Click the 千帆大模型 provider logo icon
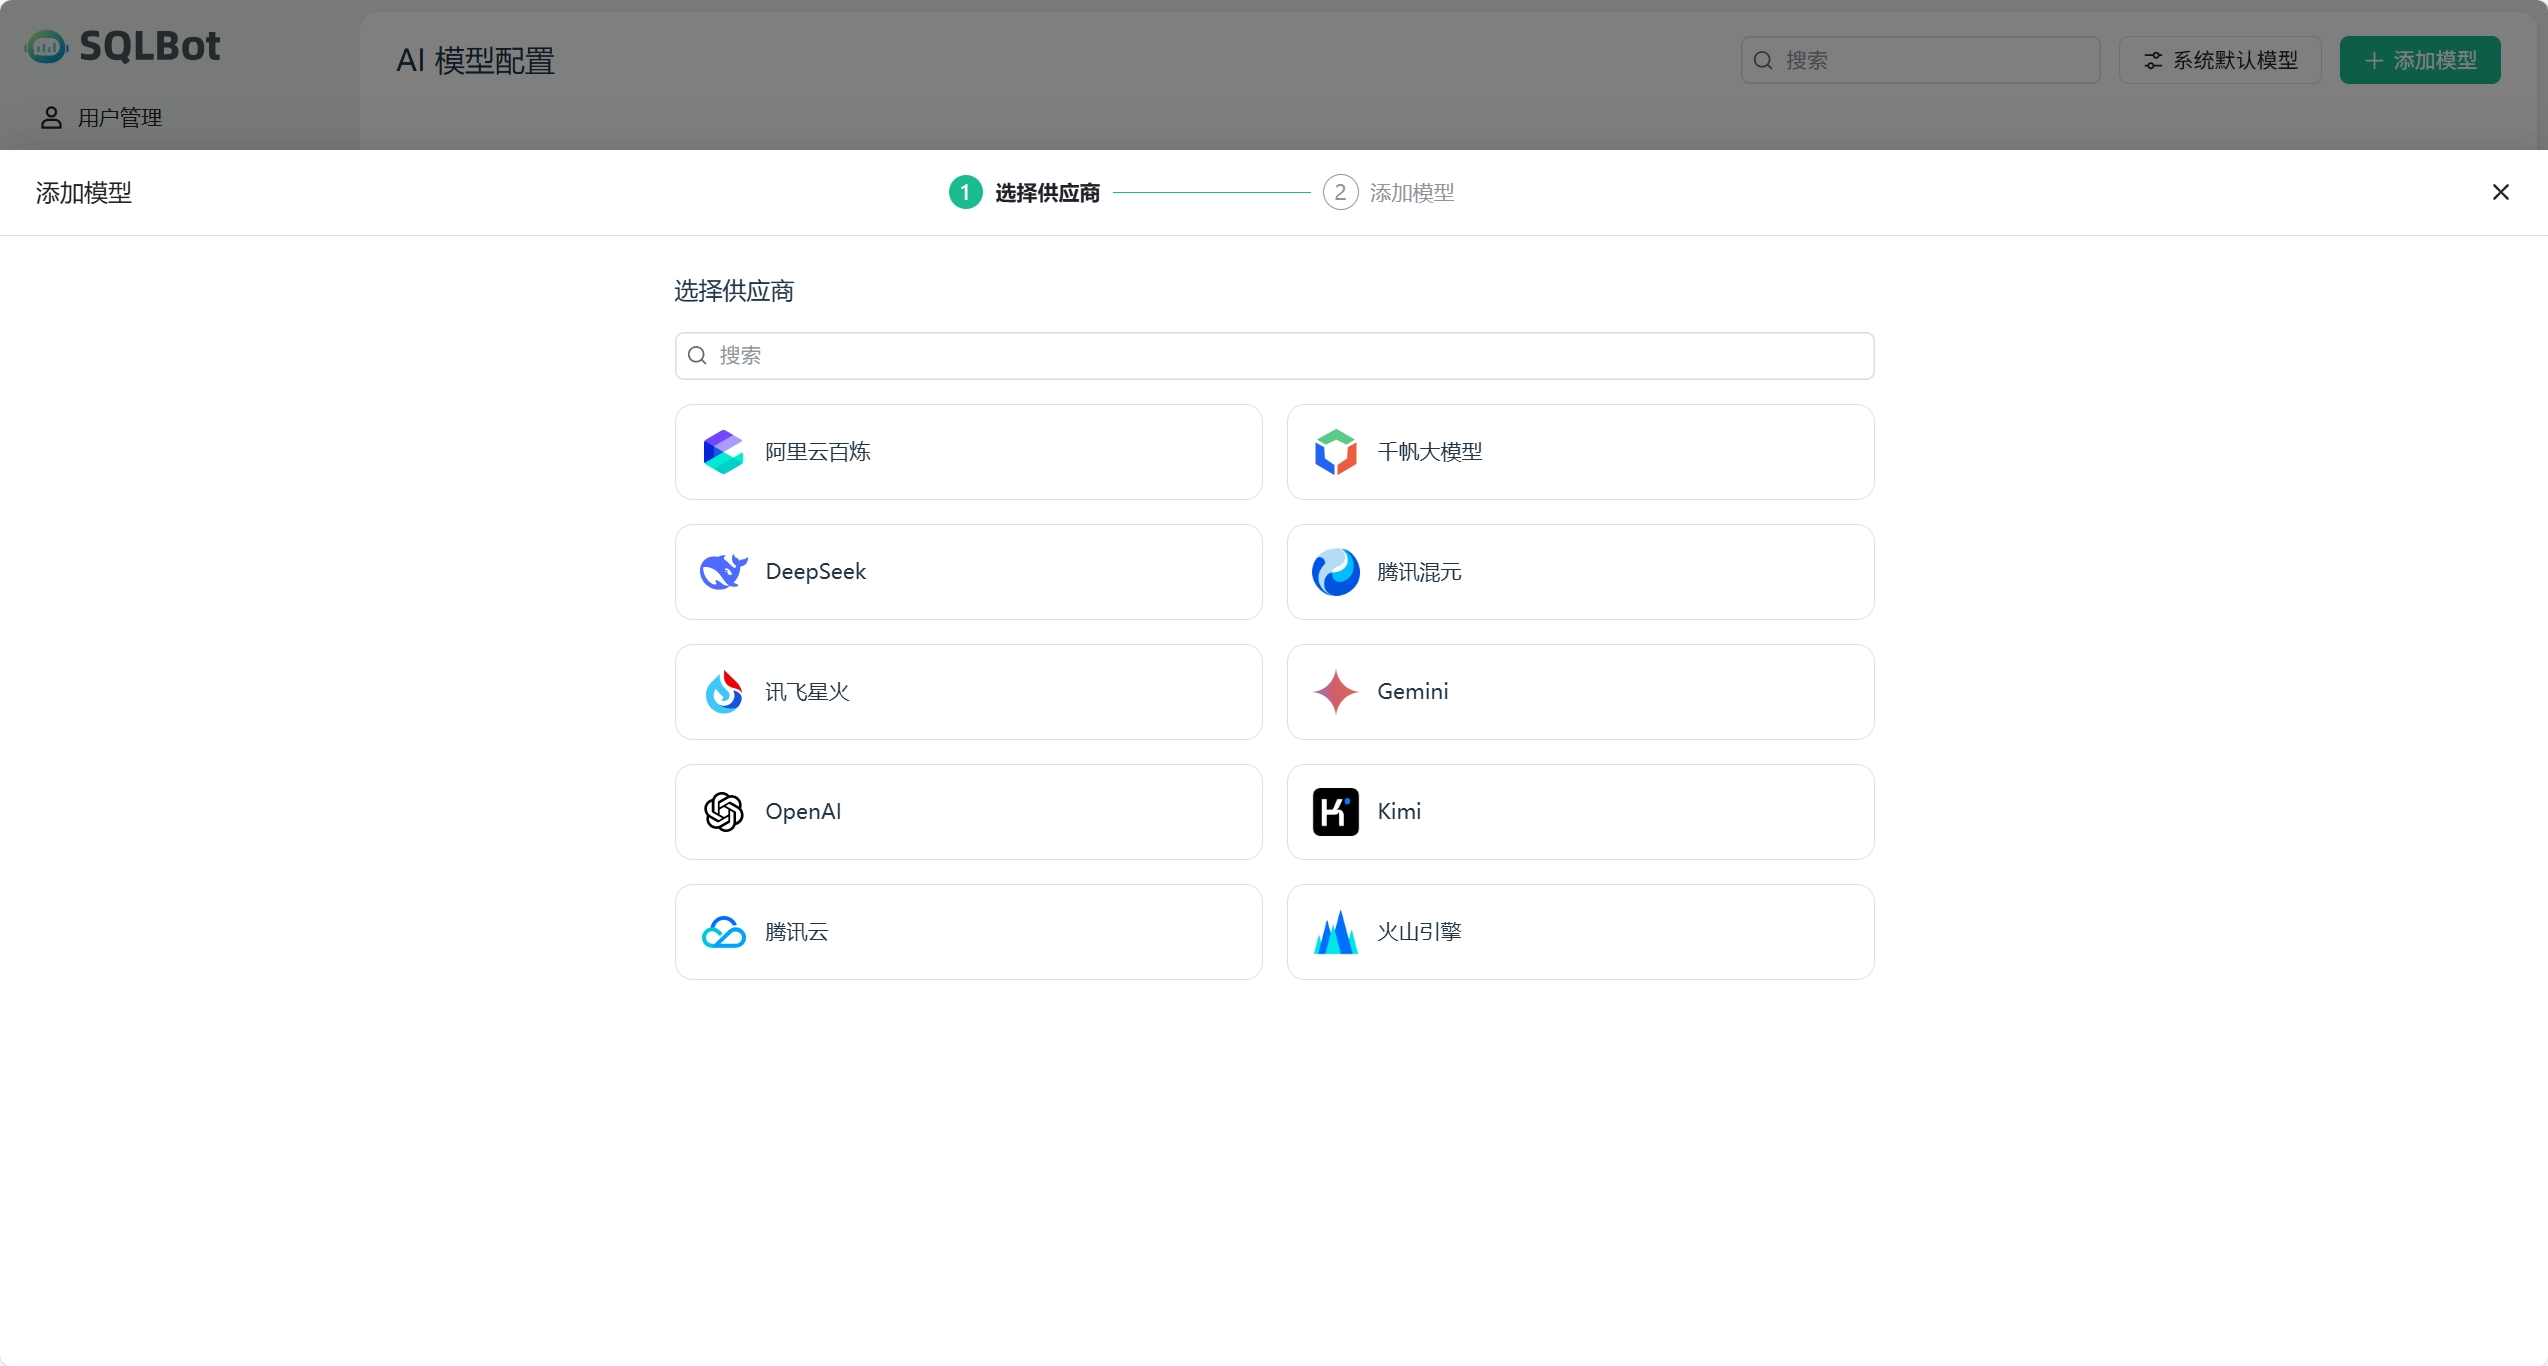Screen dimensions: 2548x1366 [x=1335, y=452]
